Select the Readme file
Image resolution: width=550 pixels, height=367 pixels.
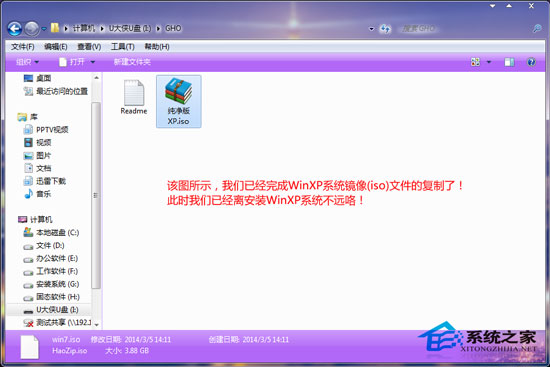(134, 98)
